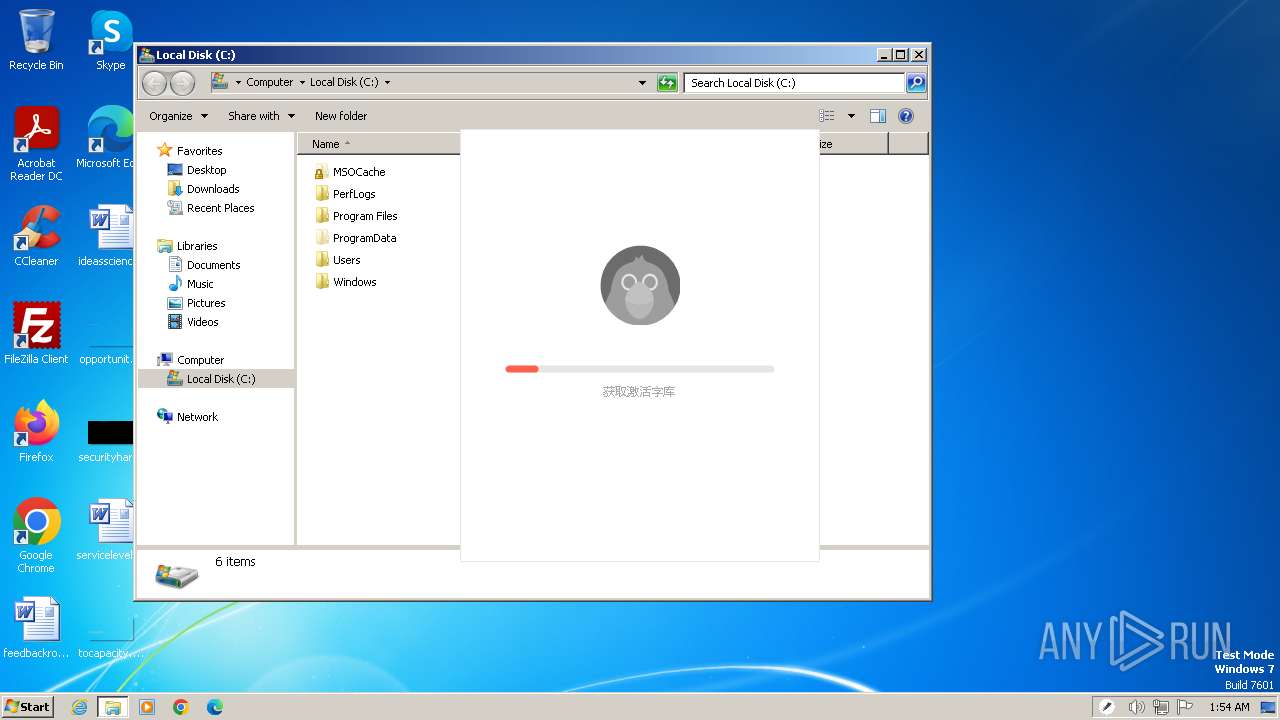Open the Pictures library
The height and width of the screenshot is (720, 1280).
[196, 303]
